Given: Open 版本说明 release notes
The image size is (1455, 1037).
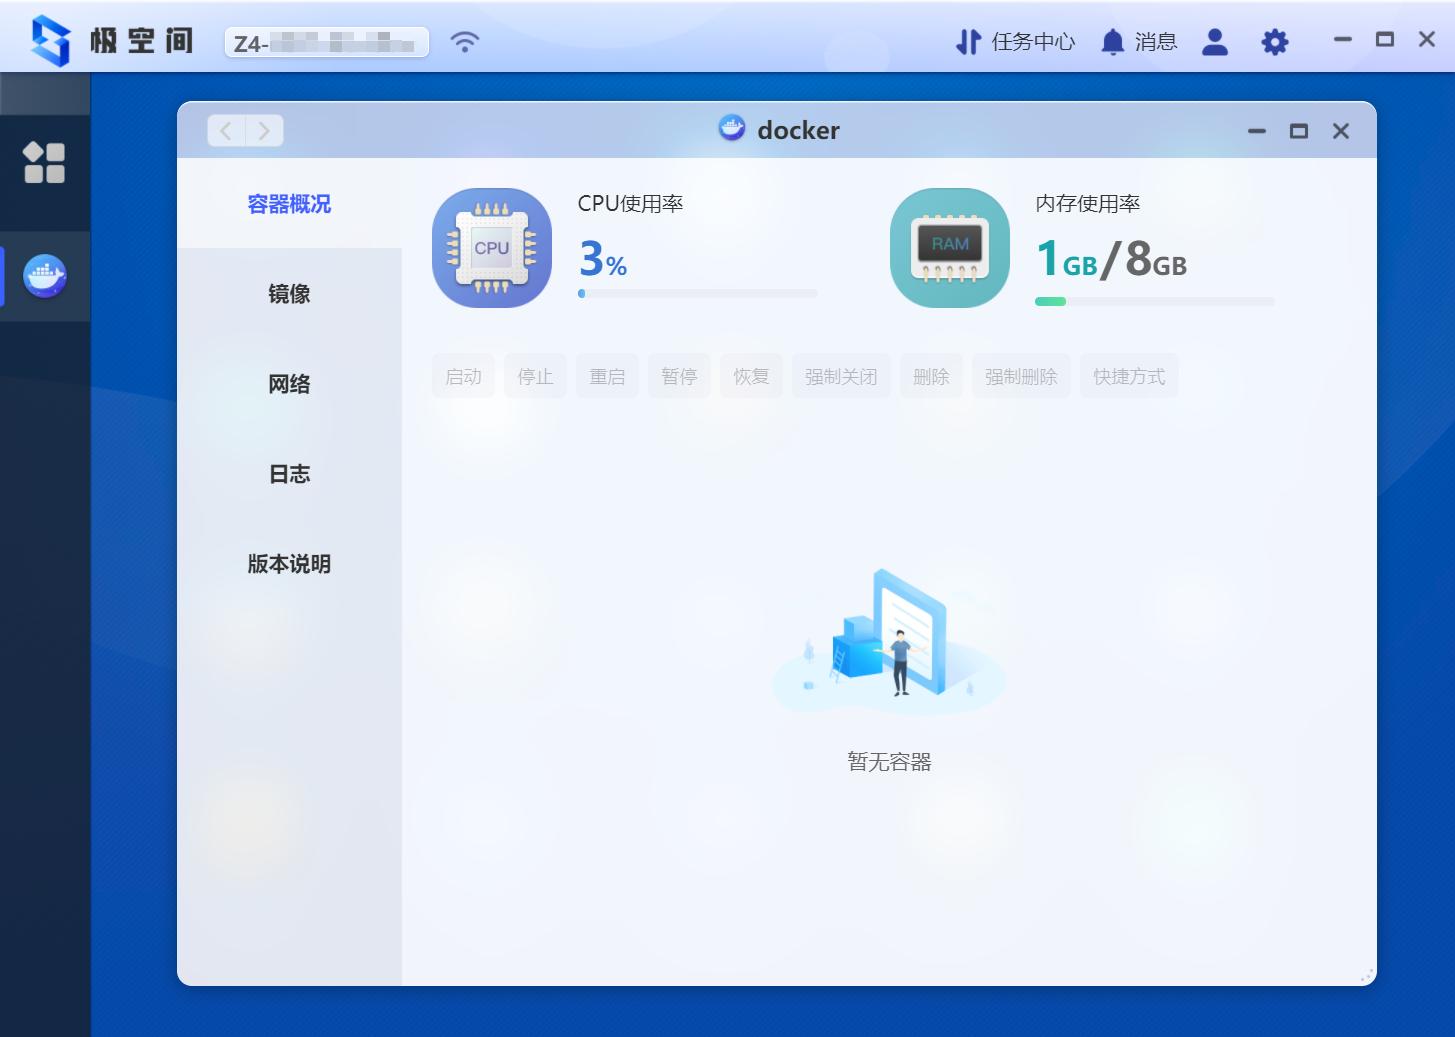Looking at the screenshot, I should [x=289, y=564].
